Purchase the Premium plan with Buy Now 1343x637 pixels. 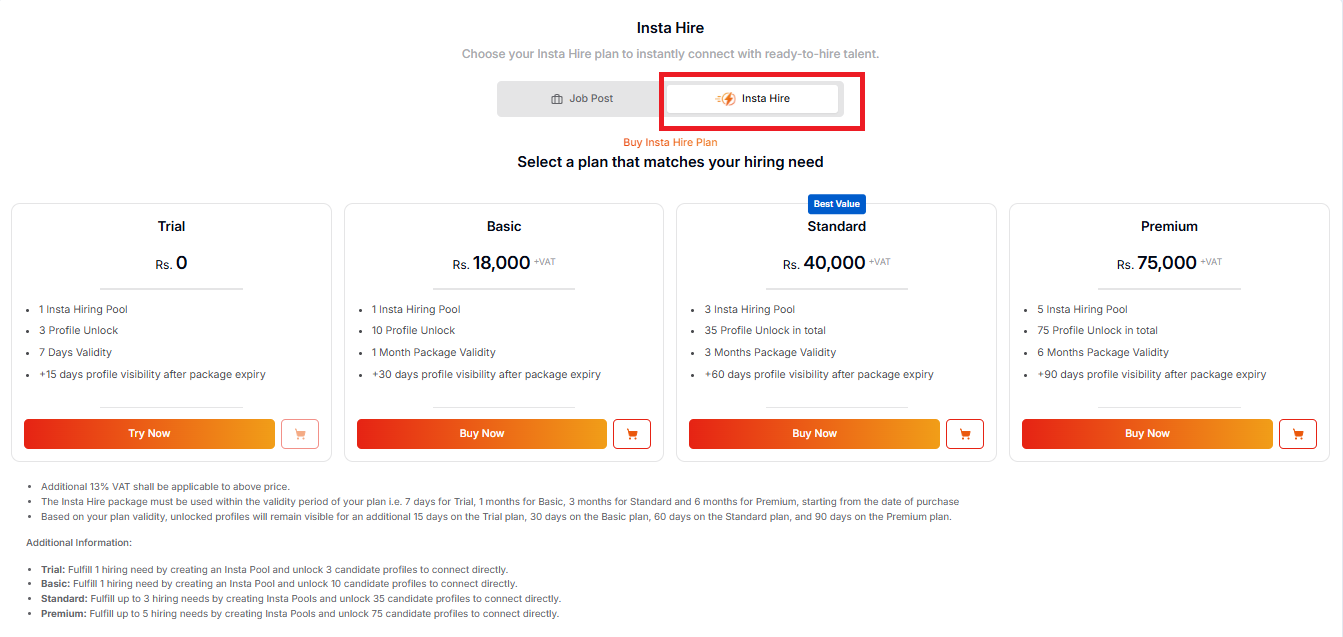[x=1147, y=434]
